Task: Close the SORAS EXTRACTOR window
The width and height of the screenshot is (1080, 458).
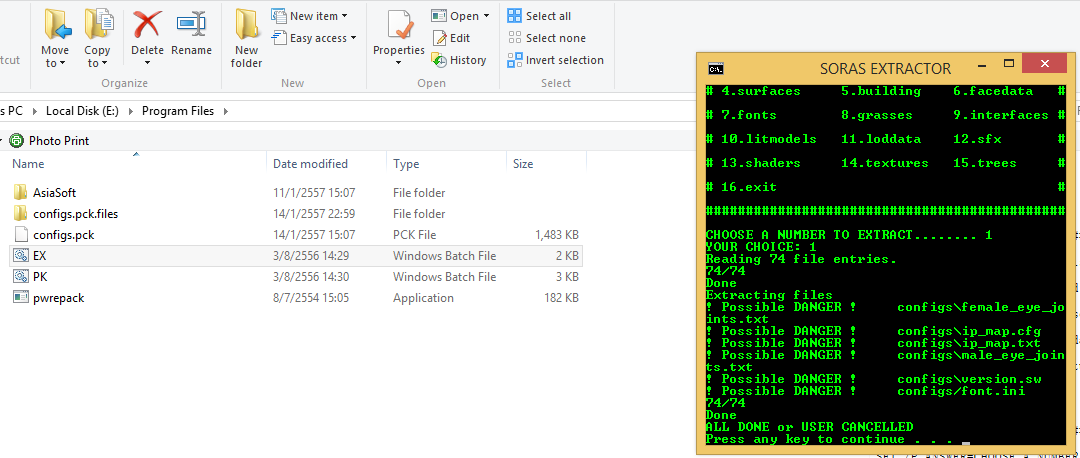Action: (x=1045, y=64)
